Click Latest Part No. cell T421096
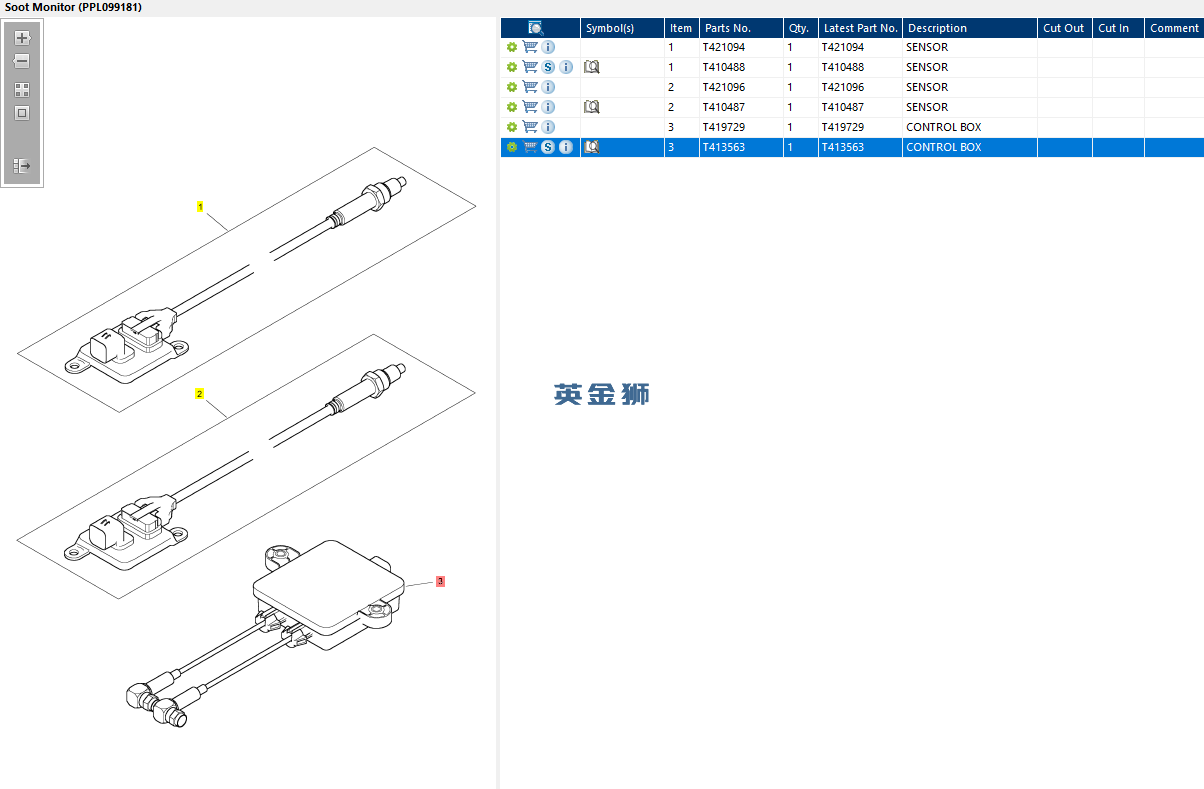 tap(860, 87)
